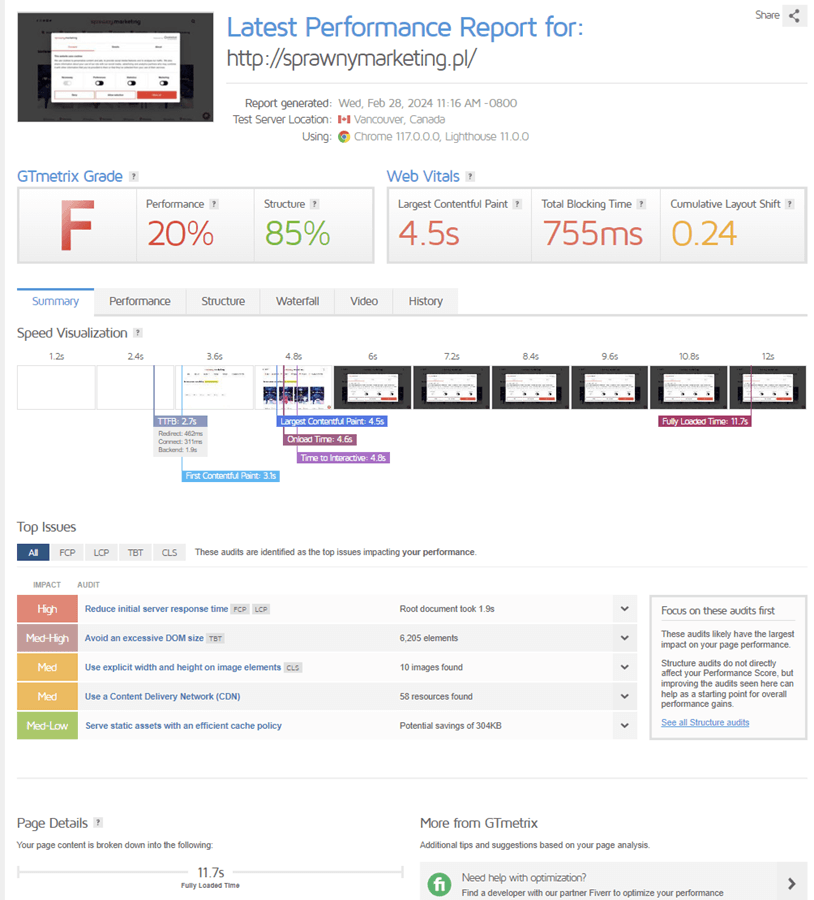Viewport: 814px width, 900px height.
Task: Expand the excessive DOM size audit row
Action: [624, 638]
